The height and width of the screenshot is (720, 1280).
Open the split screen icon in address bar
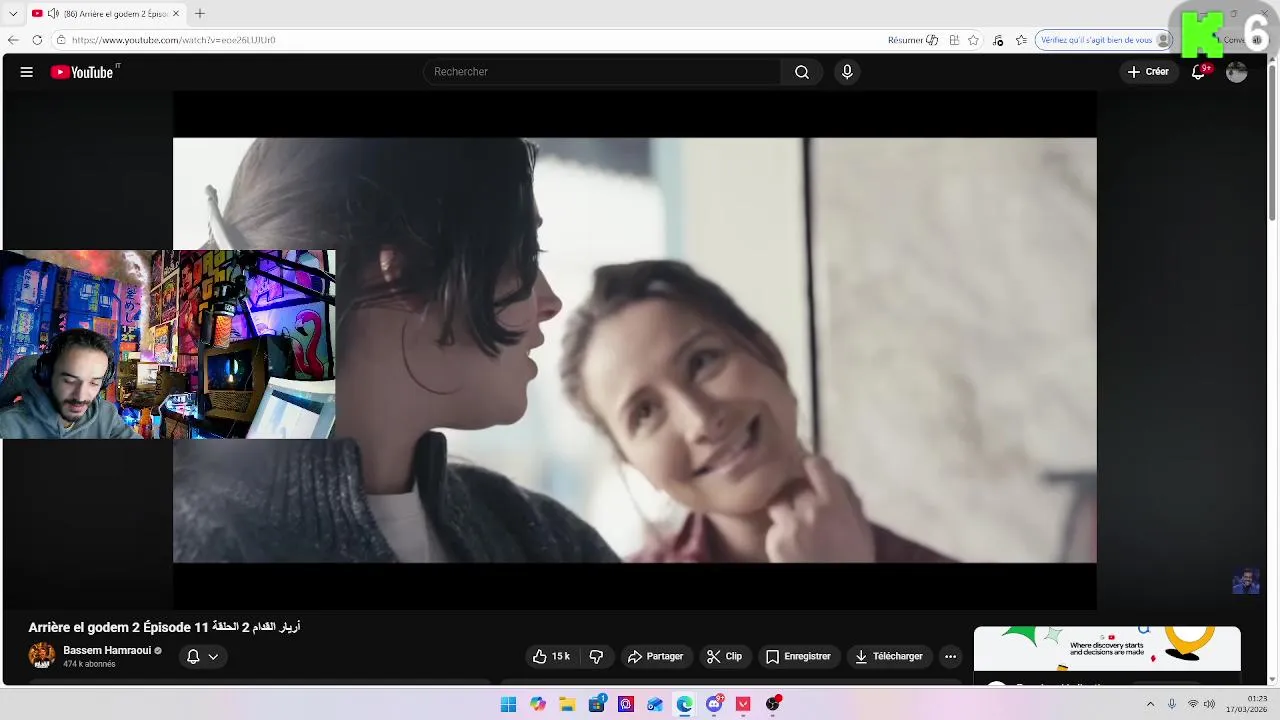954,40
